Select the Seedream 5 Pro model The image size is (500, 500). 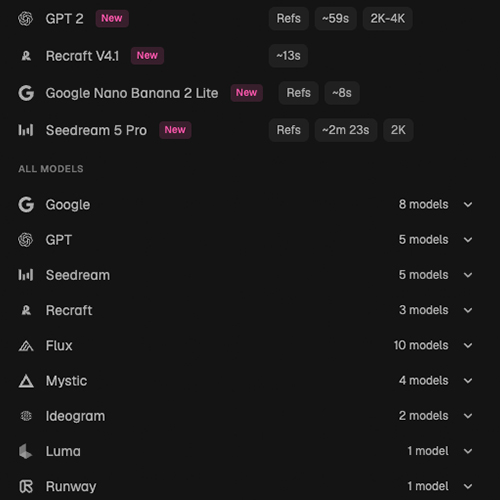click(96, 130)
